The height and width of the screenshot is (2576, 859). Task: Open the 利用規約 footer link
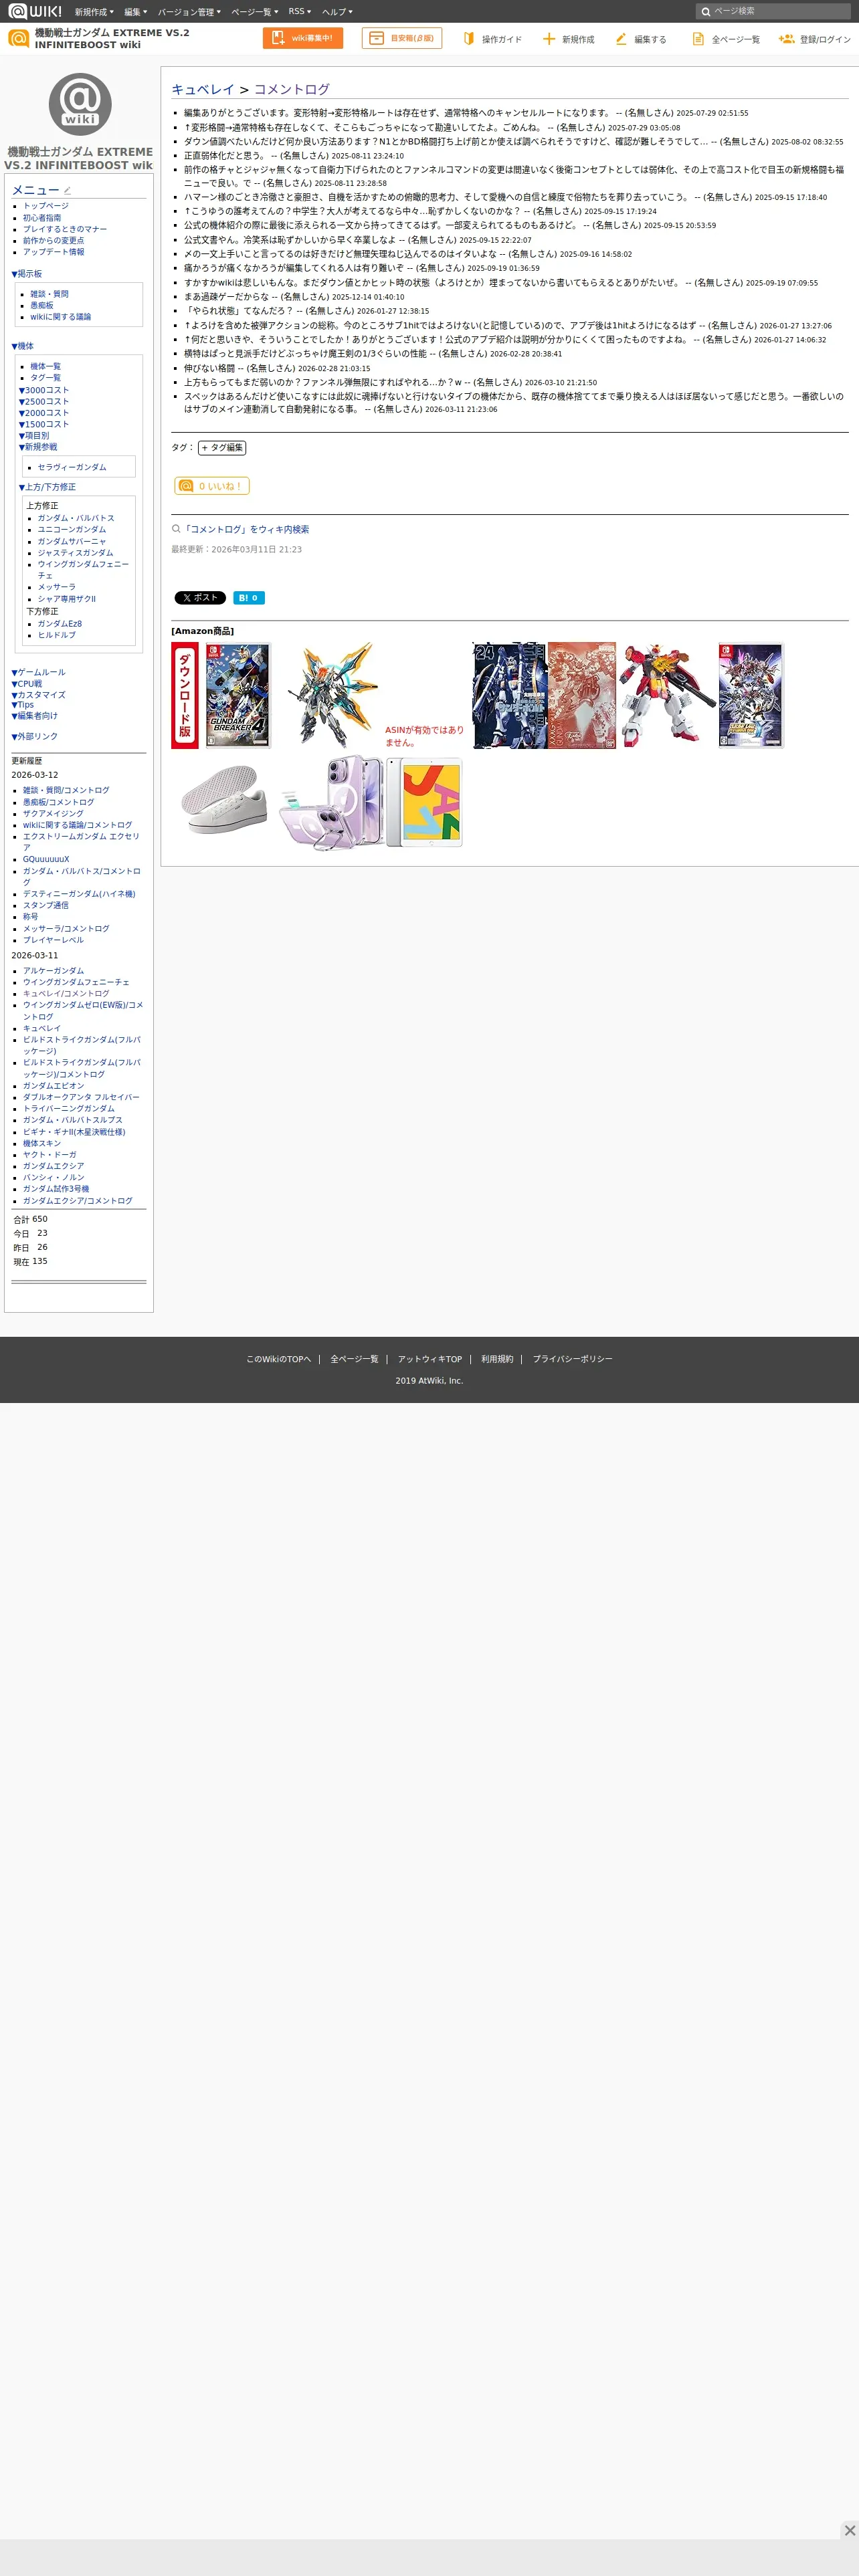[497, 1359]
